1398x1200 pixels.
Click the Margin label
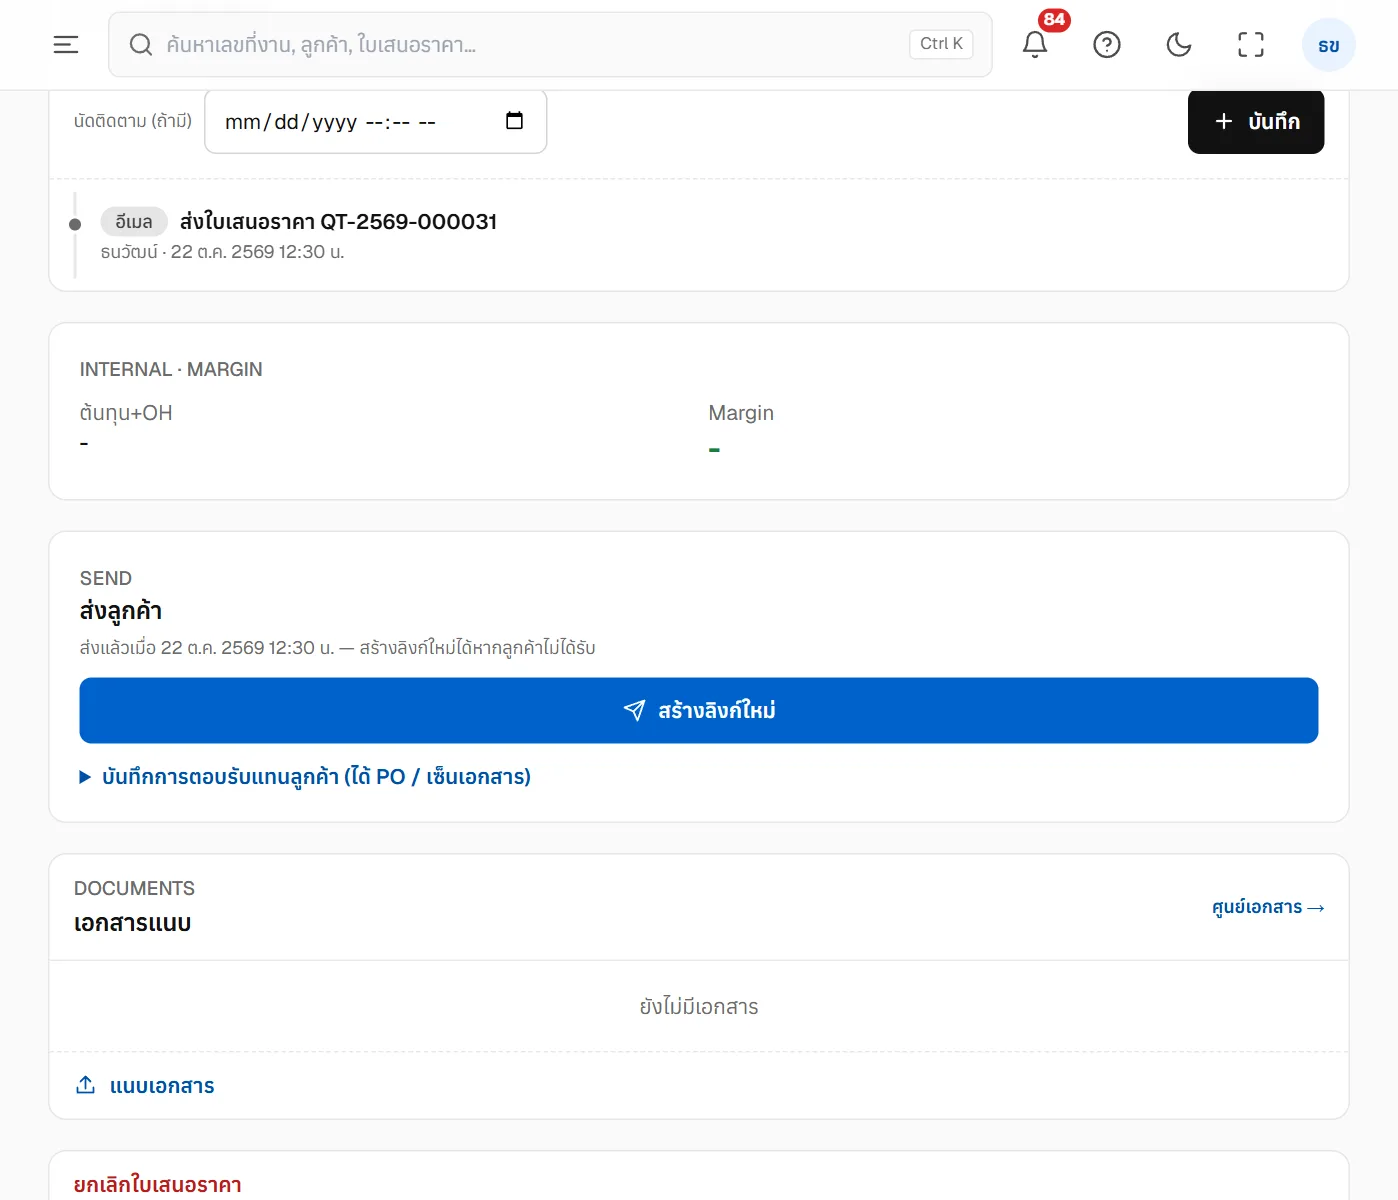(x=741, y=413)
